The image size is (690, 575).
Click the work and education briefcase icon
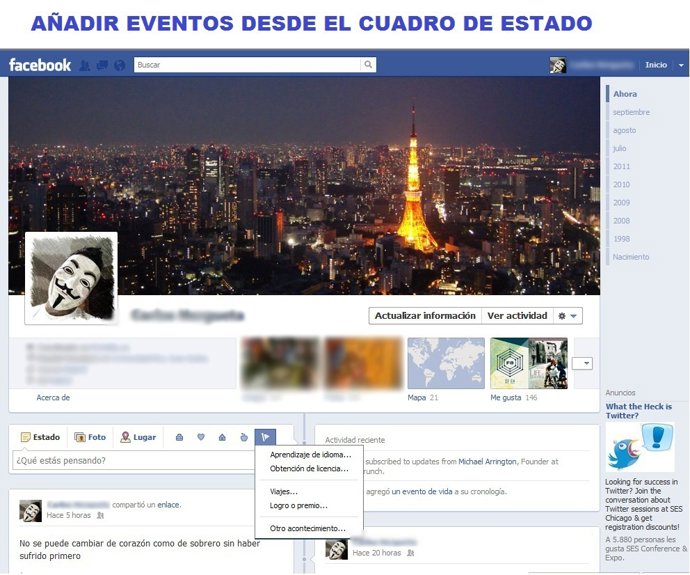pyautogui.click(x=179, y=437)
